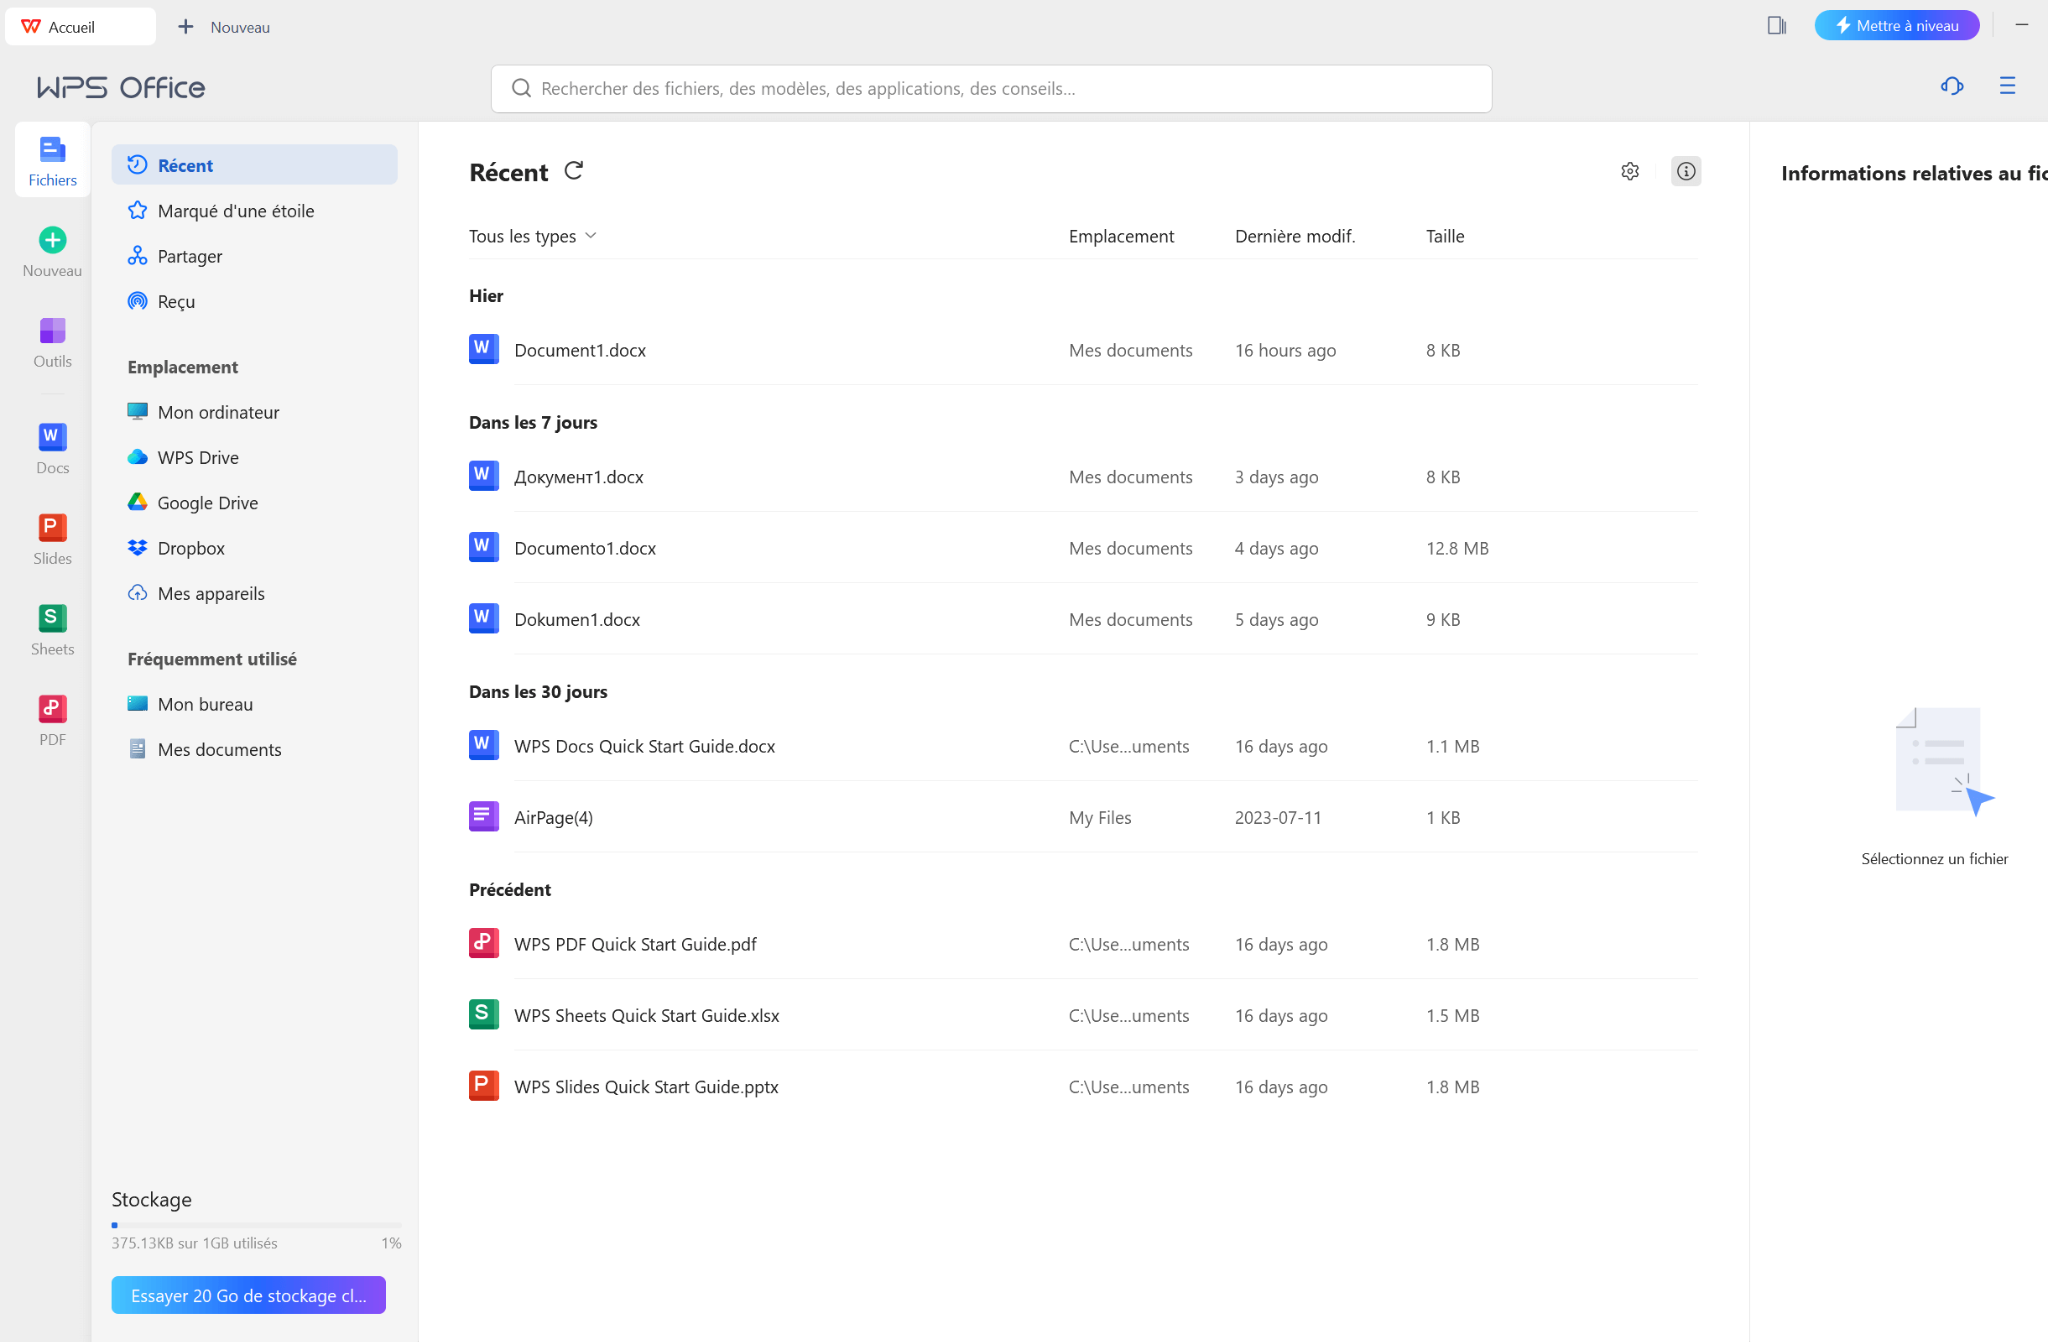Toggle the file information panel
Viewport: 2048px width, 1342px height.
tap(1686, 171)
